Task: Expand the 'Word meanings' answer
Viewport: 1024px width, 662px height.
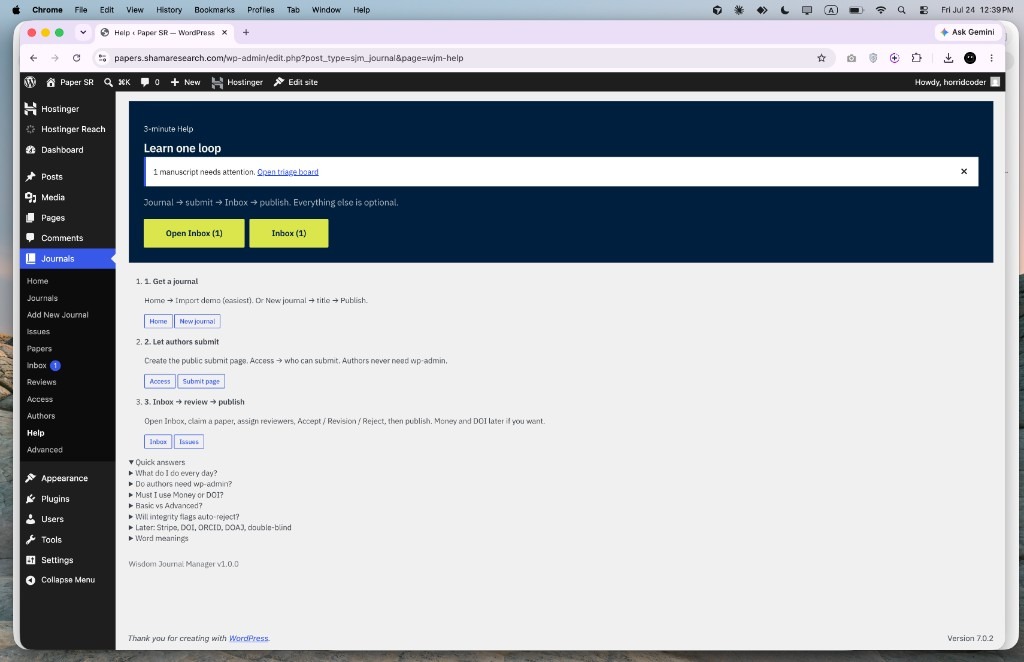Action: click(x=159, y=539)
